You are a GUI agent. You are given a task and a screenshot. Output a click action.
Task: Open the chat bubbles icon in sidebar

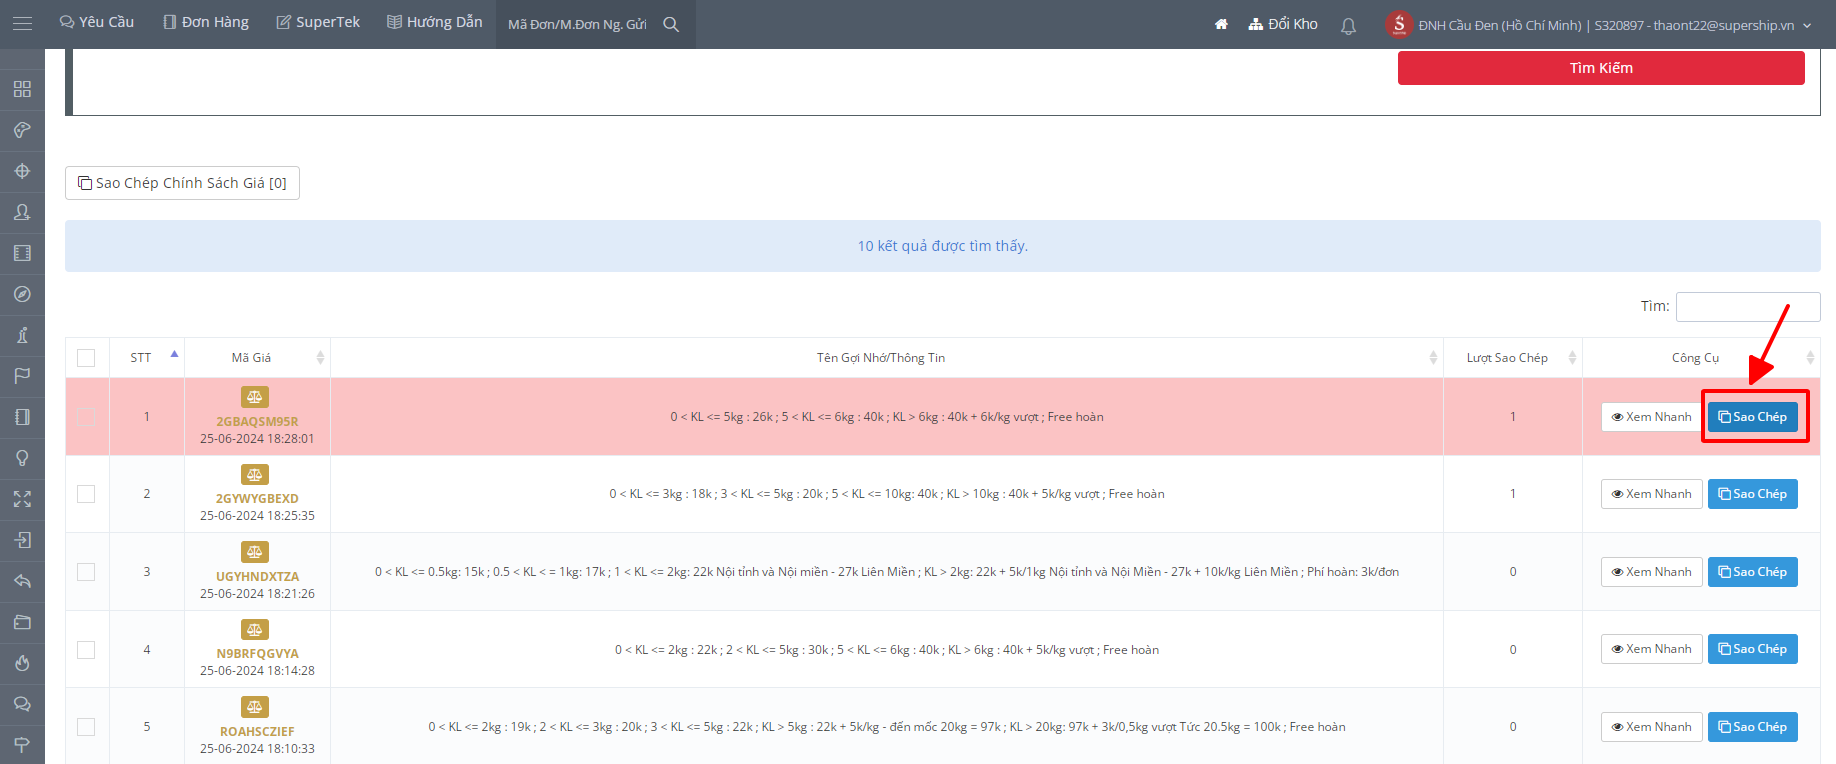coord(22,704)
